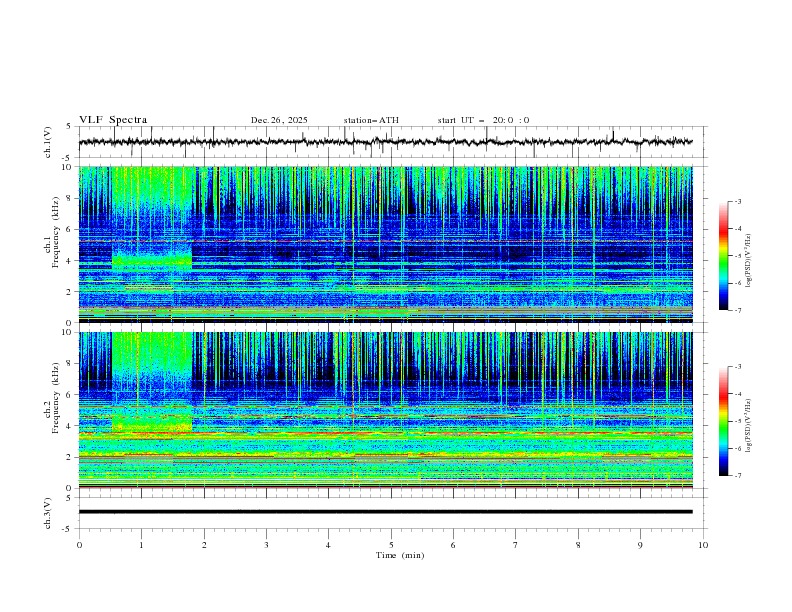
Task: Click the "Time (min)" axis title
Action: pyautogui.click(x=400, y=555)
